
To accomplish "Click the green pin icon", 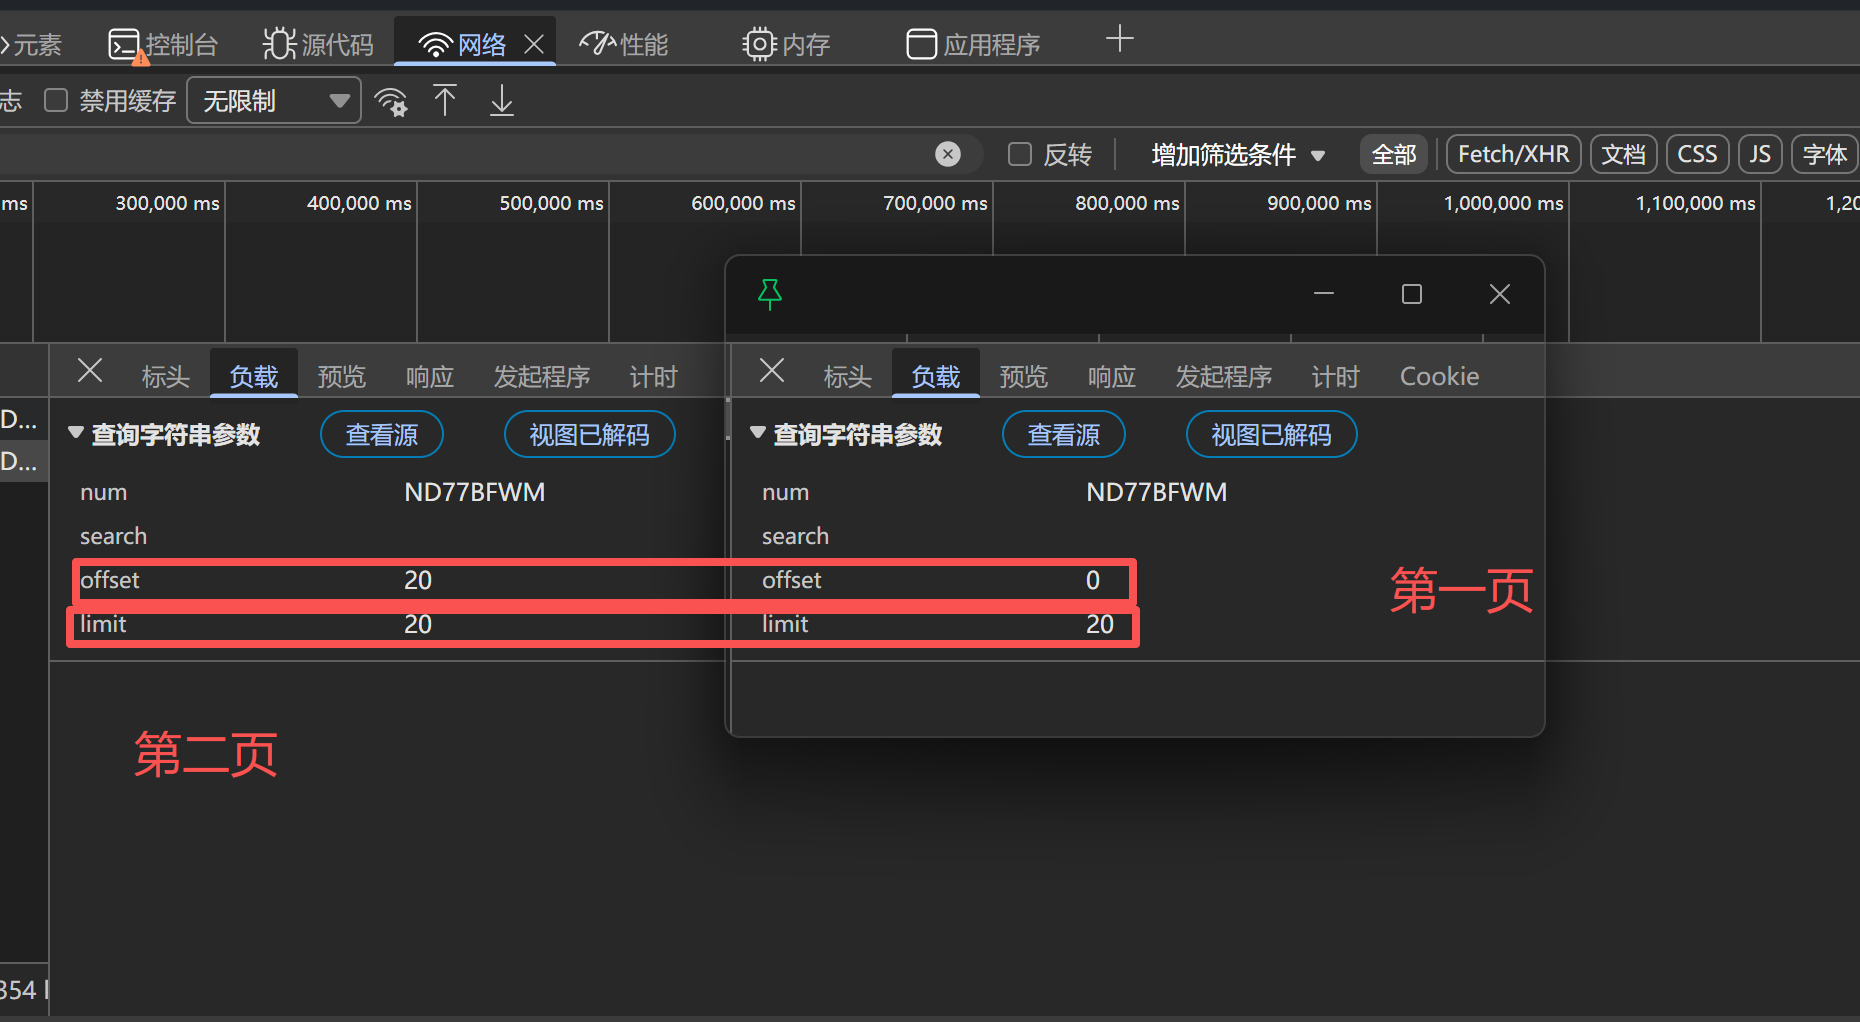I will coord(770,294).
